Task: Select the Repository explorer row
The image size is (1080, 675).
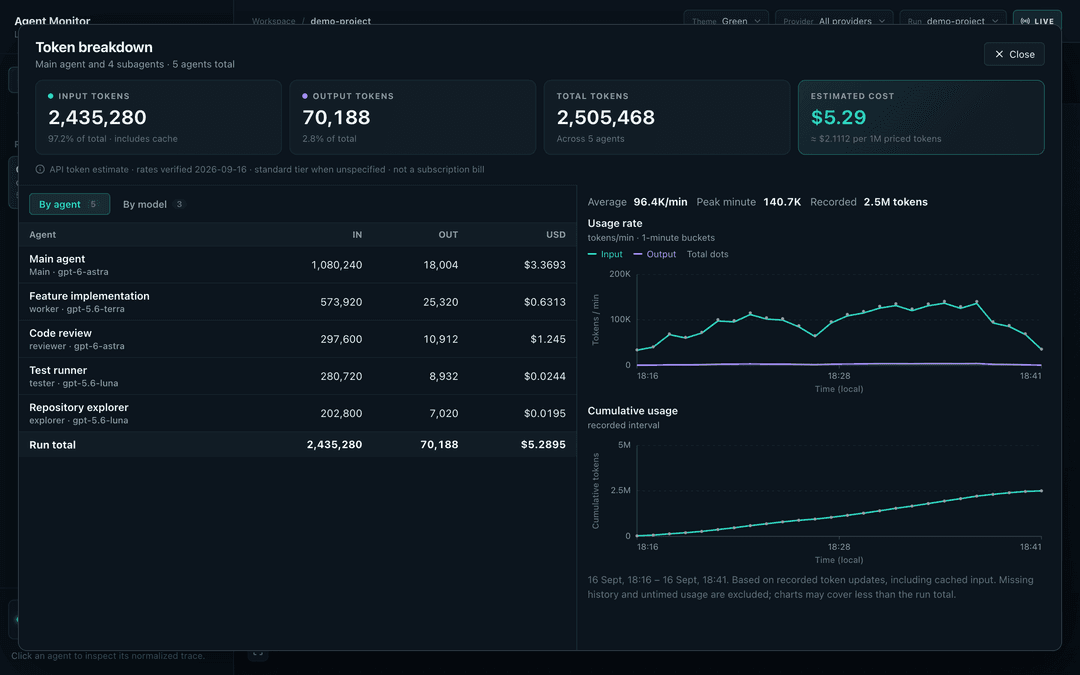Action: point(298,413)
